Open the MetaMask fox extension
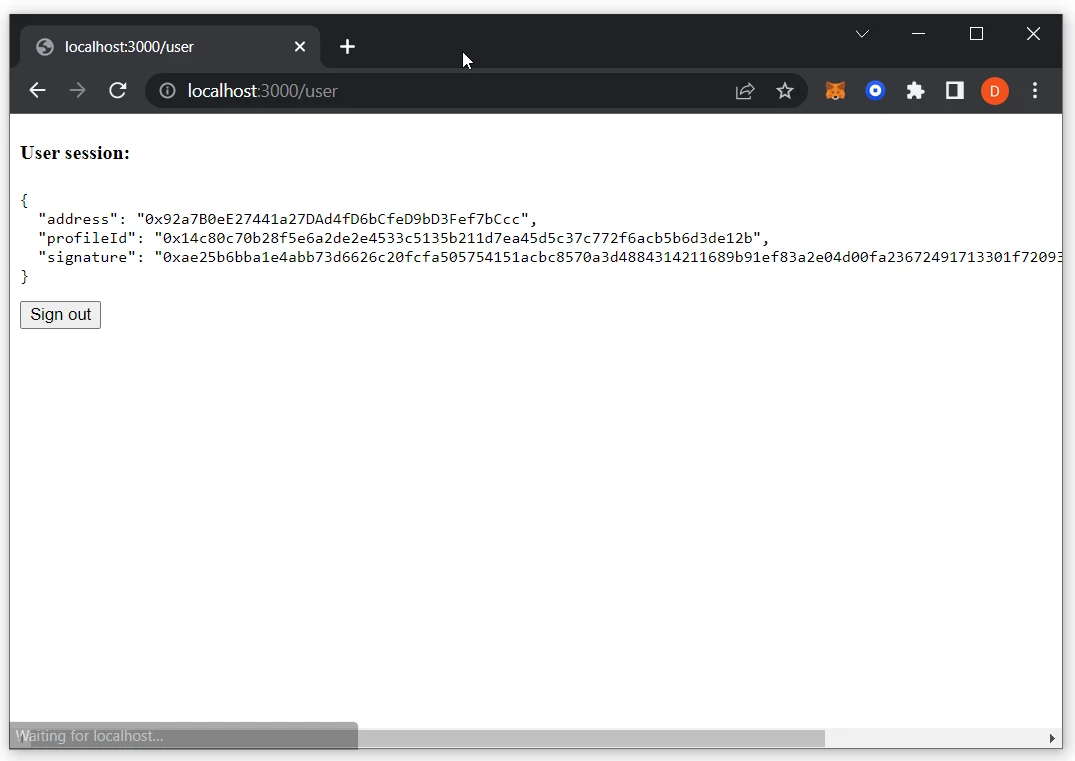The width and height of the screenshot is (1075, 761). [x=835, y=91]
